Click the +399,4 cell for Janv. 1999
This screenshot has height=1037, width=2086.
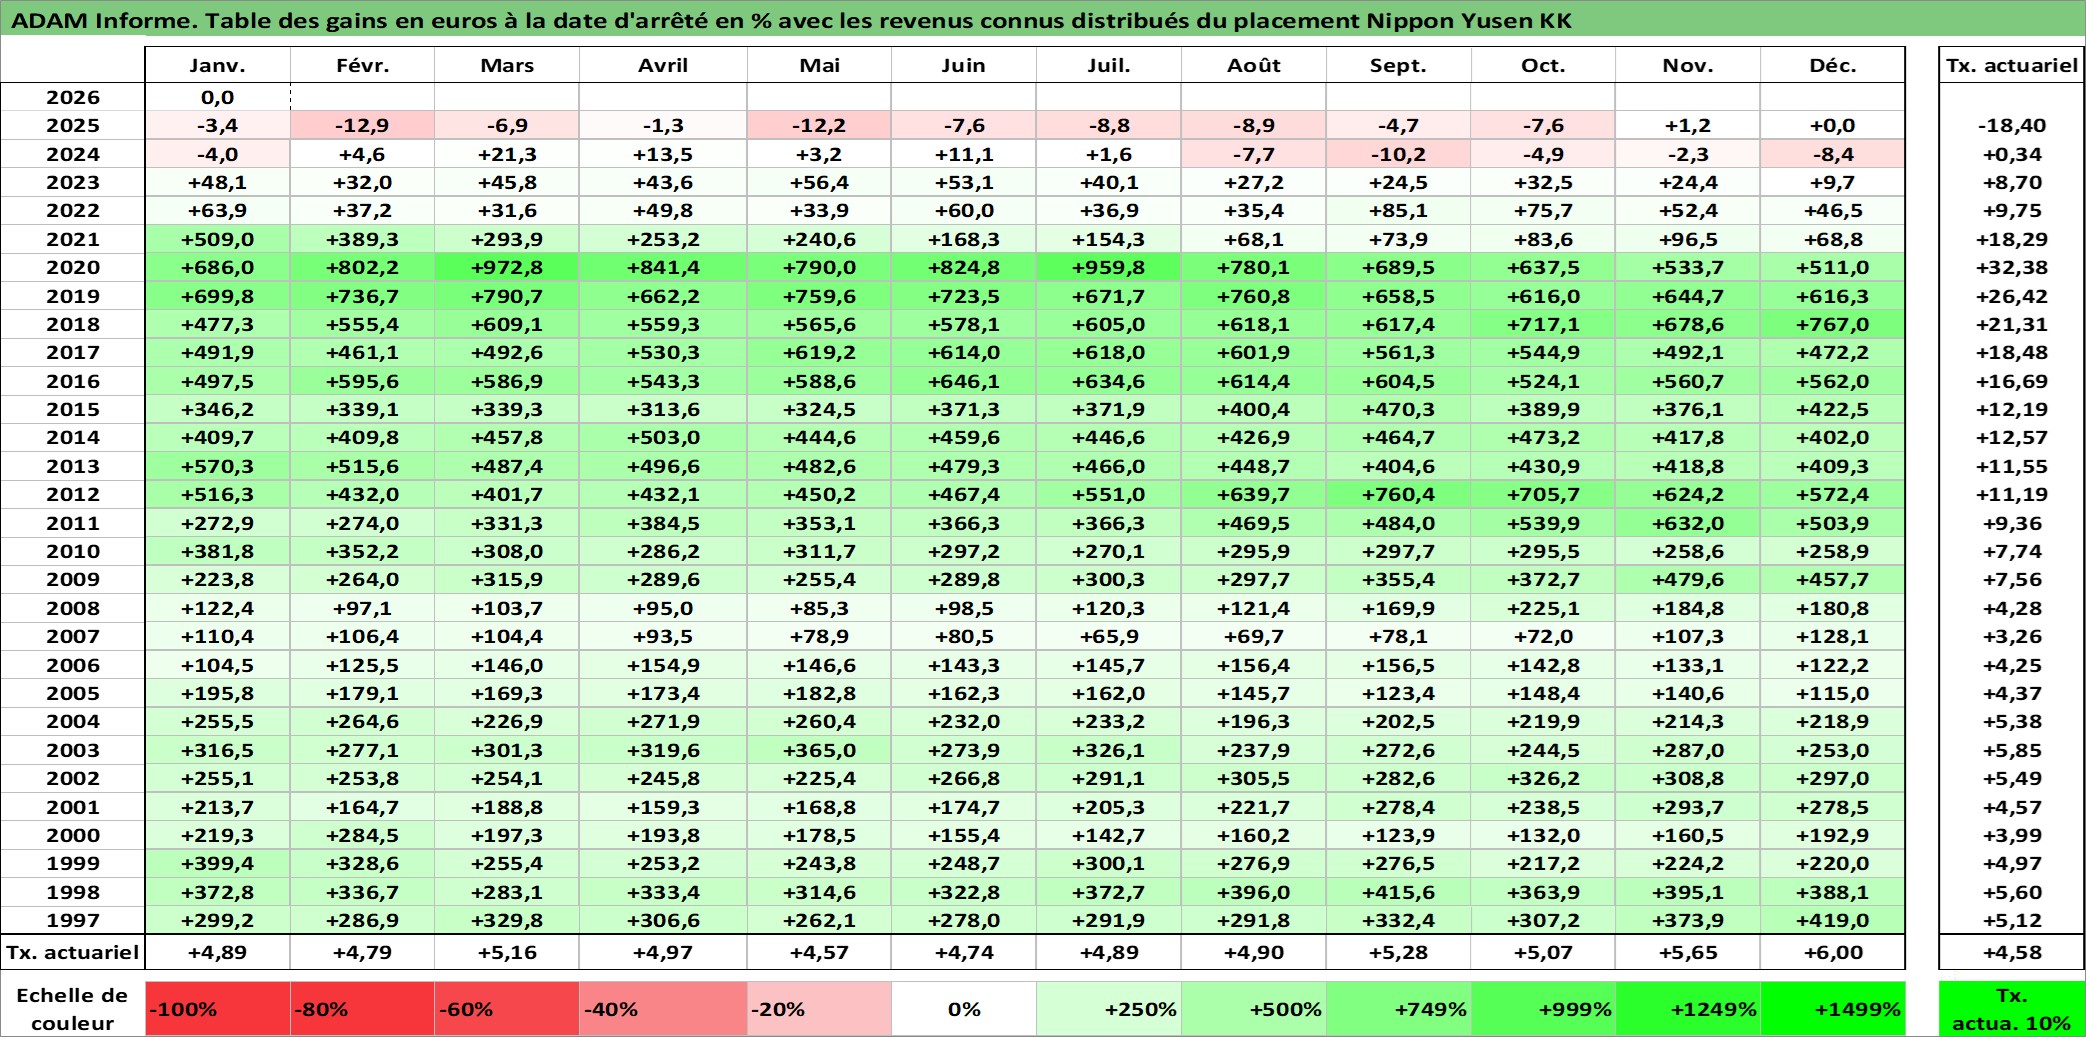(218, 863)
